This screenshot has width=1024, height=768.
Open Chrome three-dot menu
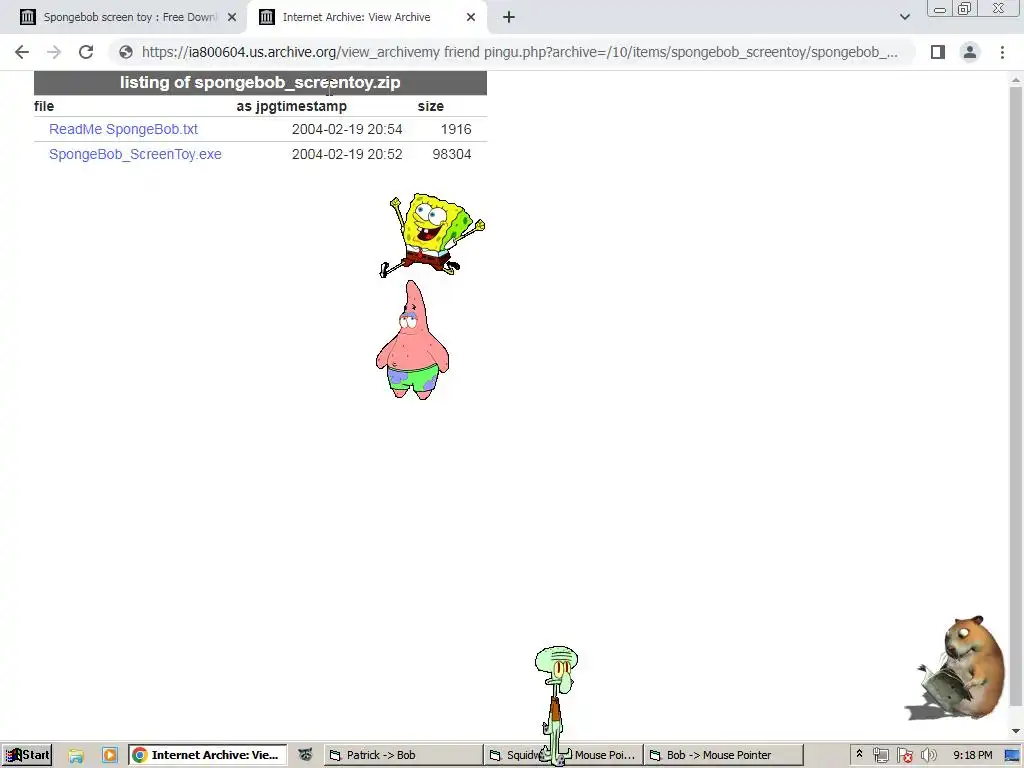click(1002, 52)
